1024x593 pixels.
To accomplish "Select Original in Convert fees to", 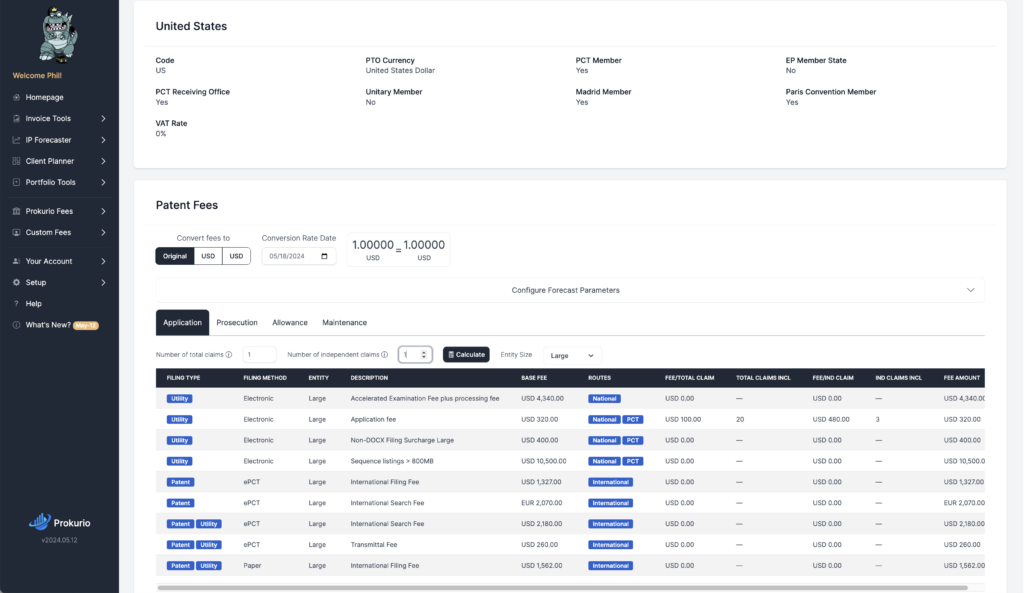I will [x=174, y=256].
